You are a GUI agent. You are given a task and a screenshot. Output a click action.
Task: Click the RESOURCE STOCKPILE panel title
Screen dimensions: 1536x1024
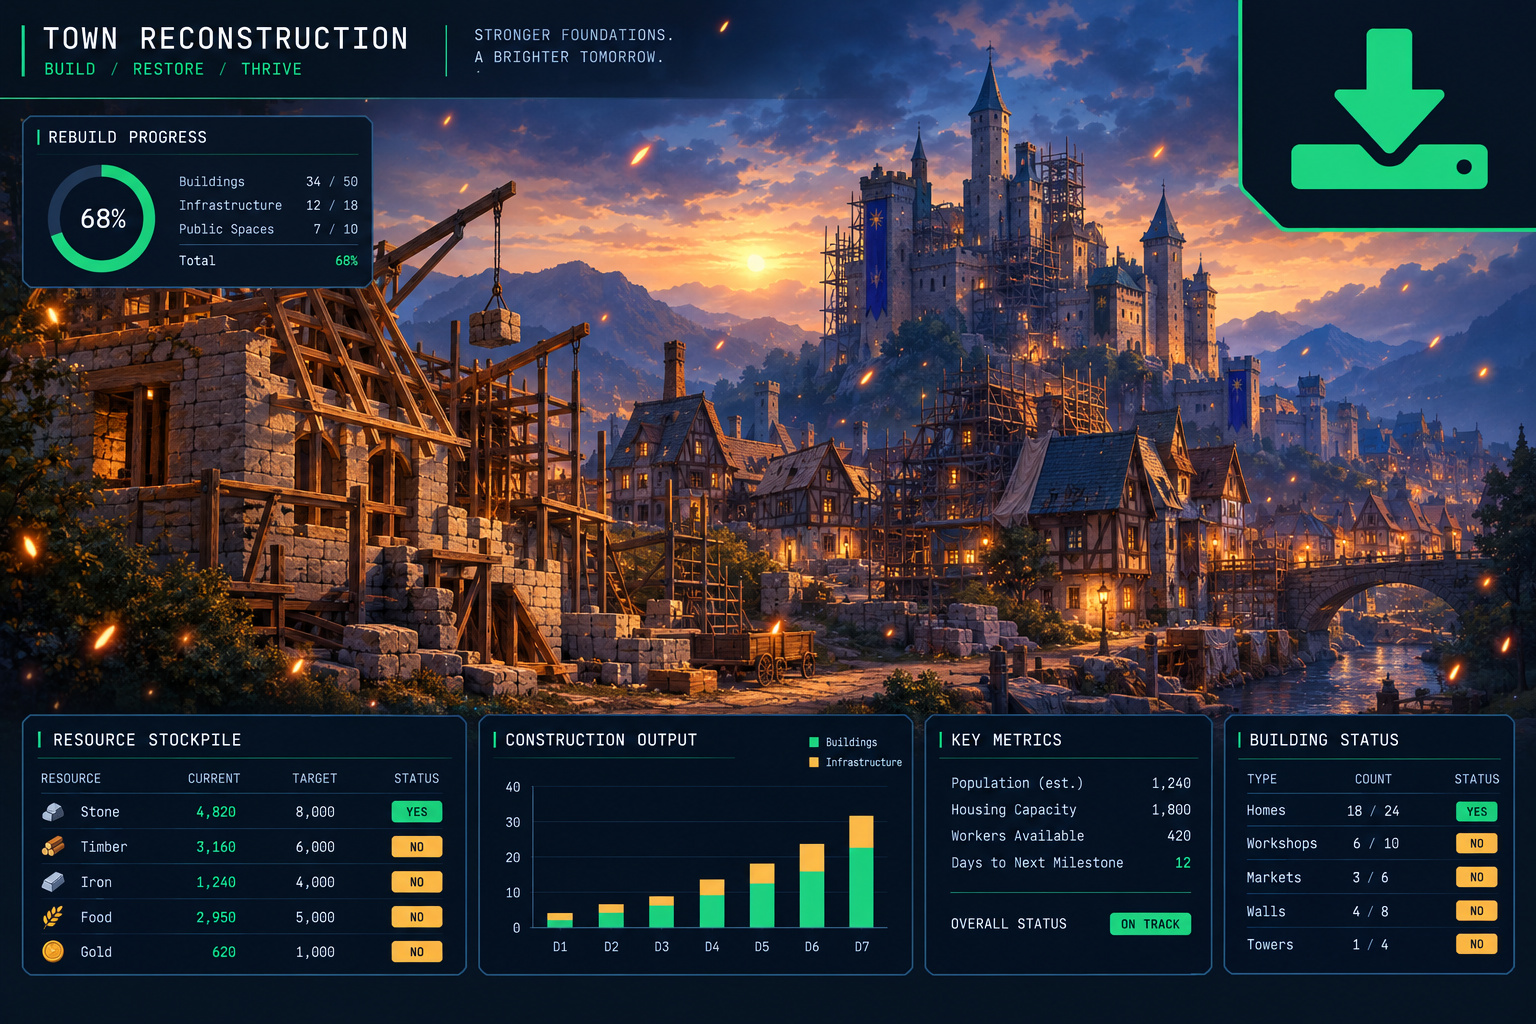tap(147, 740)
